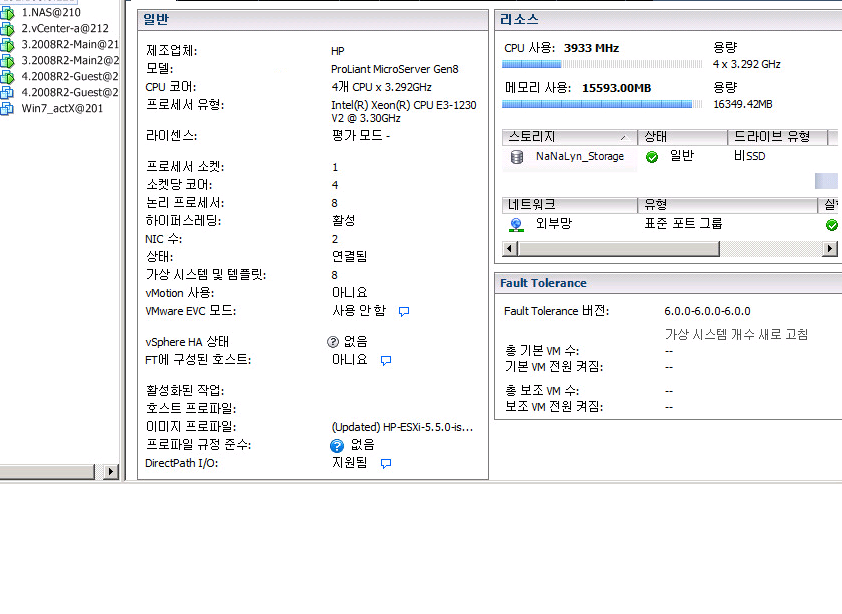
Task: Click the 15593.00MB memory usage value
Action: pyautogui.click(x=616, y=88)
